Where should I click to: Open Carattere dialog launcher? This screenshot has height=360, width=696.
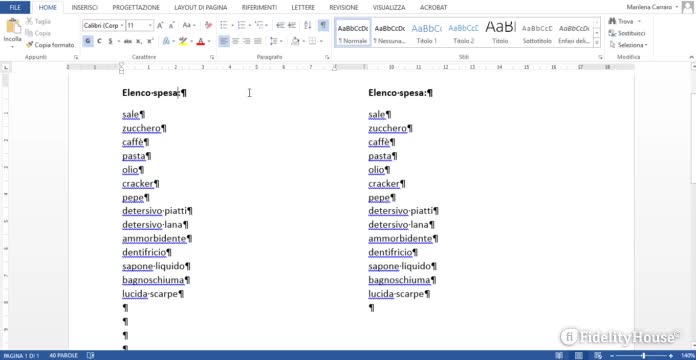[212, 57]
